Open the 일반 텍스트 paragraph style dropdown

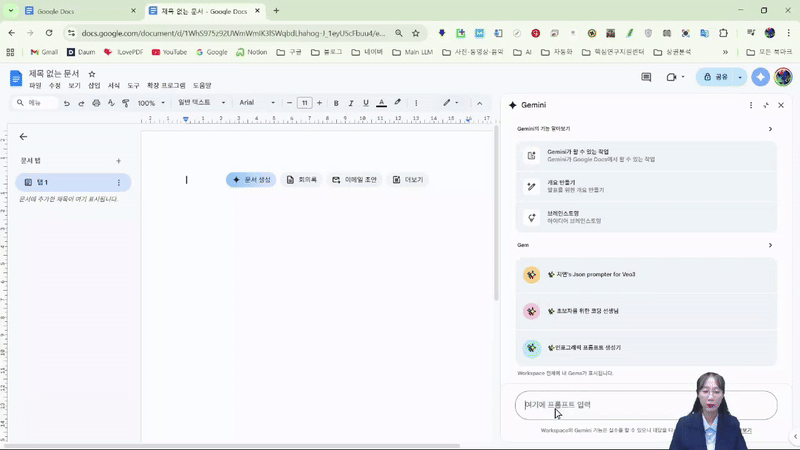[201, 103]
